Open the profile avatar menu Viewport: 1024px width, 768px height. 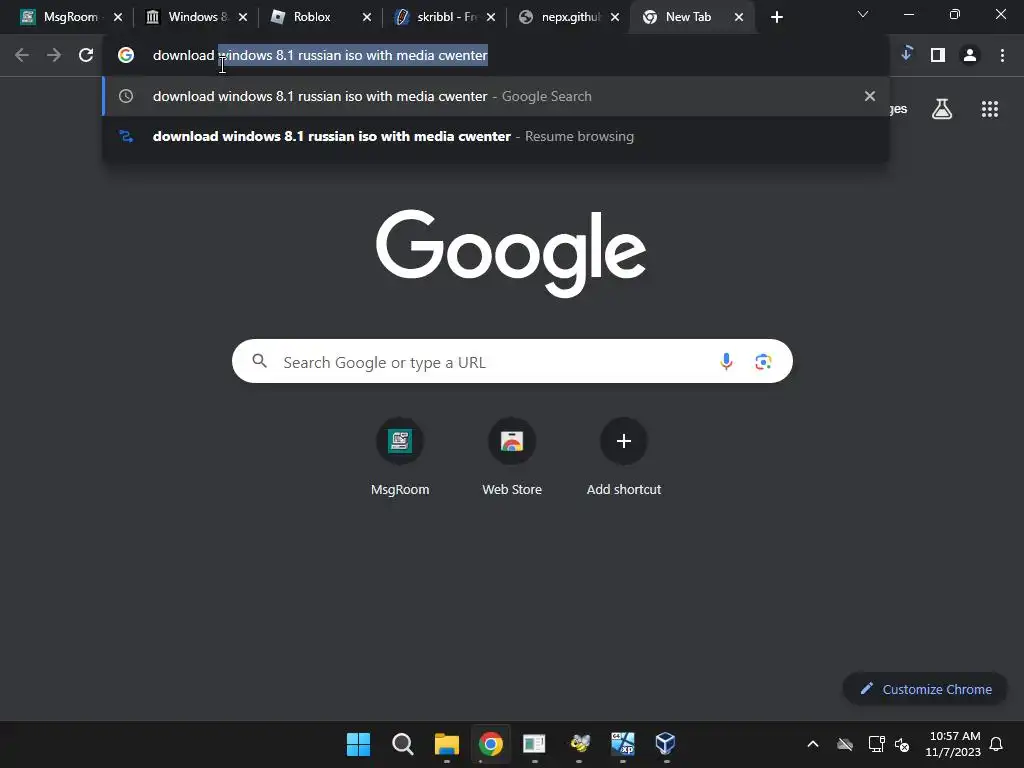(x=970, y=56)
